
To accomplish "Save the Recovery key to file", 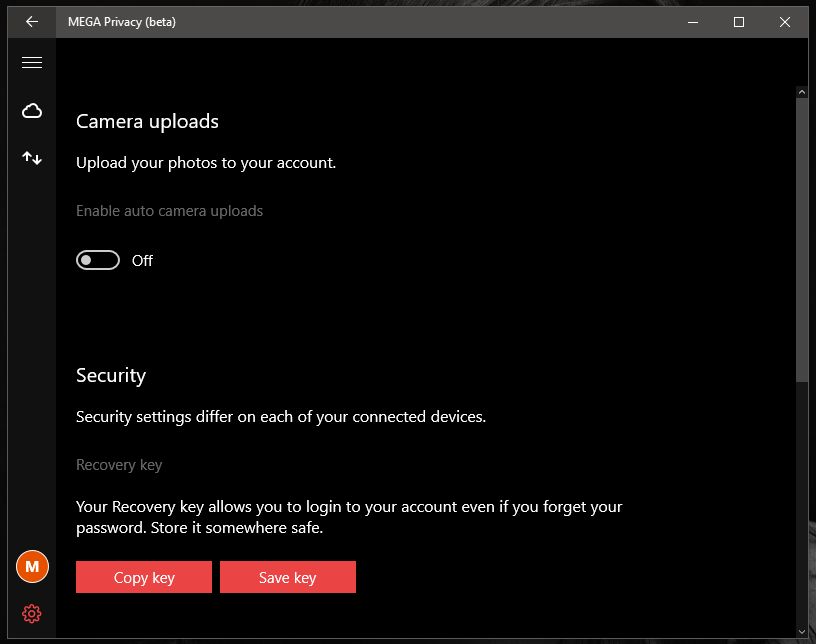I will tap(288, 577).
